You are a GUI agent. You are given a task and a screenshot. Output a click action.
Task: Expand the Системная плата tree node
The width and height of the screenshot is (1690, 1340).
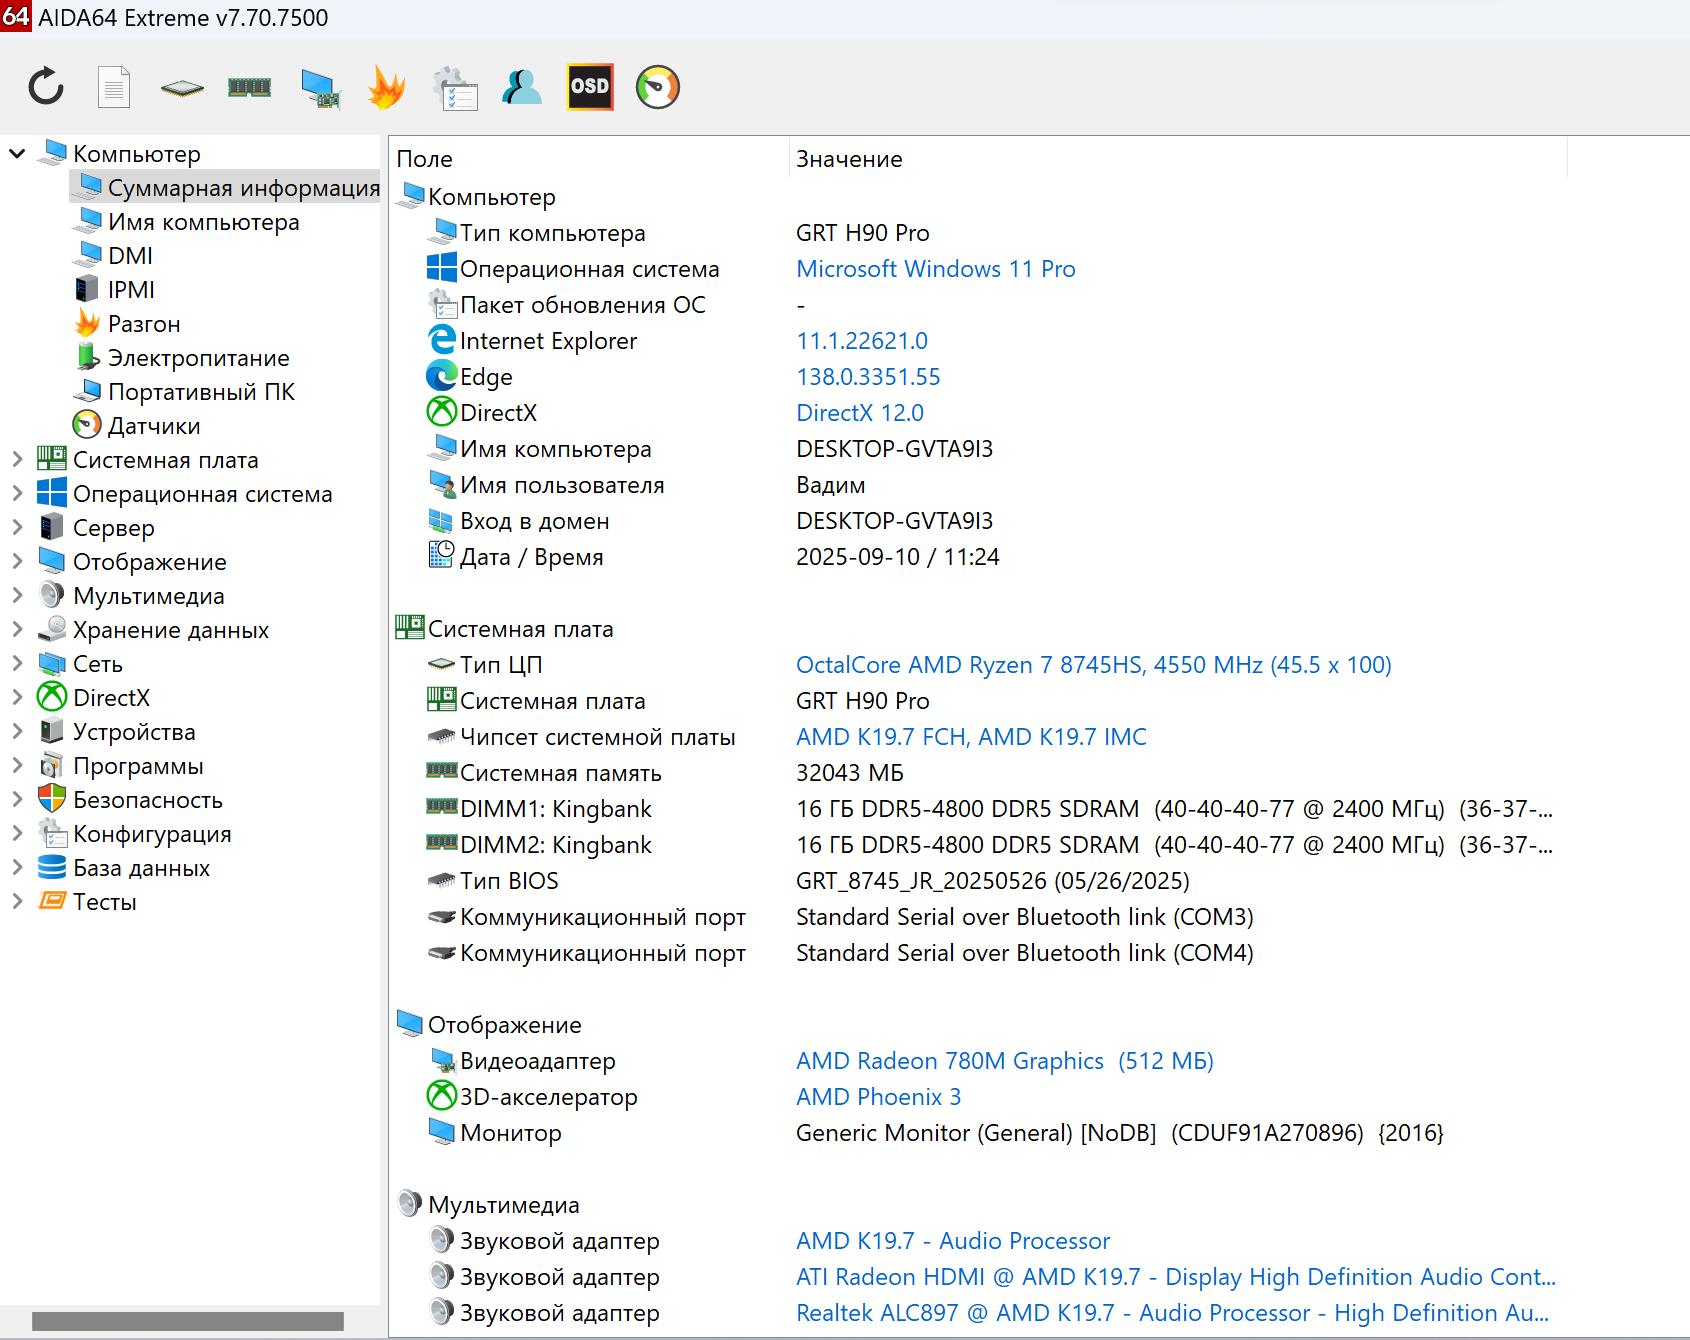tap(17, 460)
